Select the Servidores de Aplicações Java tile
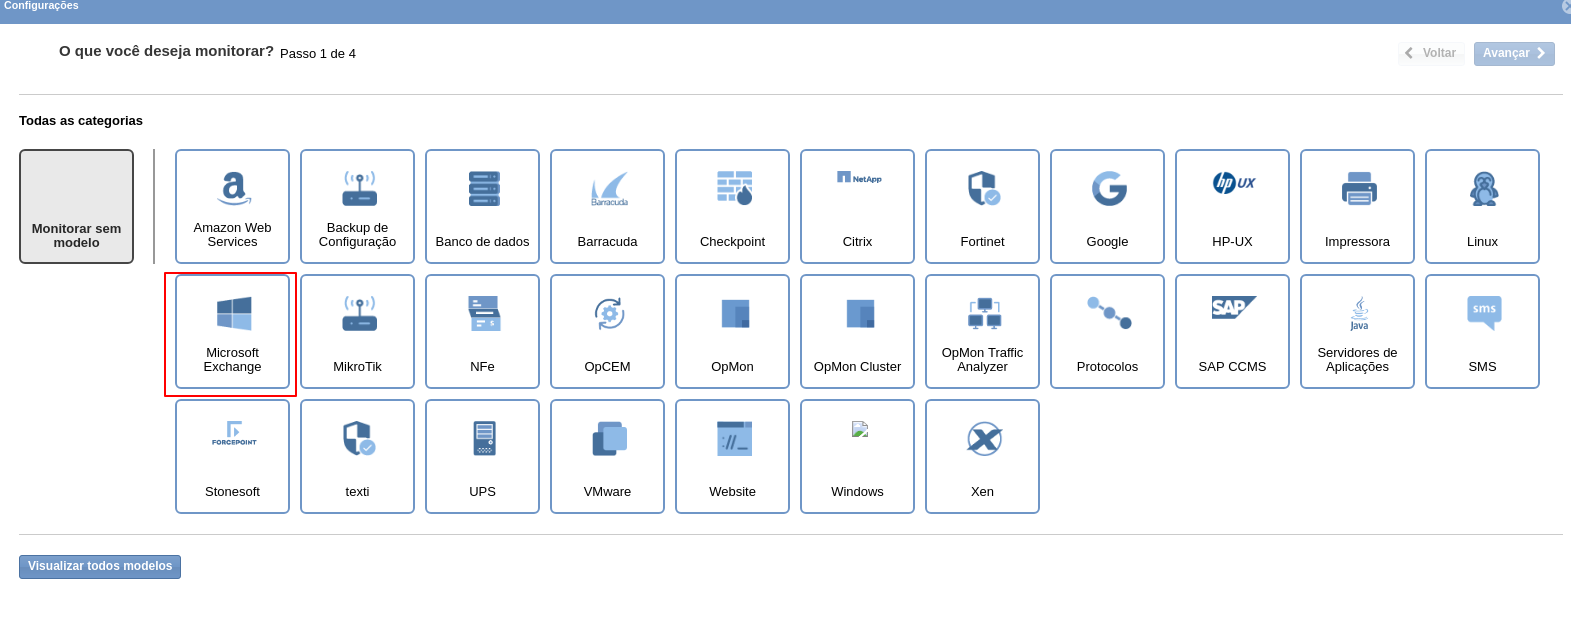1571x639 pixels. coord(1358,331)
